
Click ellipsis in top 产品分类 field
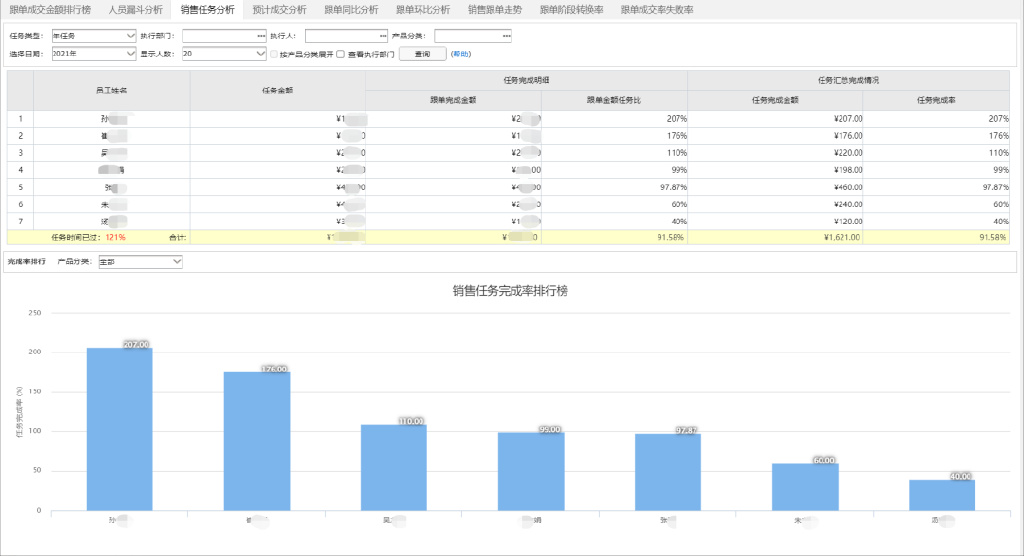click(506, 36)
